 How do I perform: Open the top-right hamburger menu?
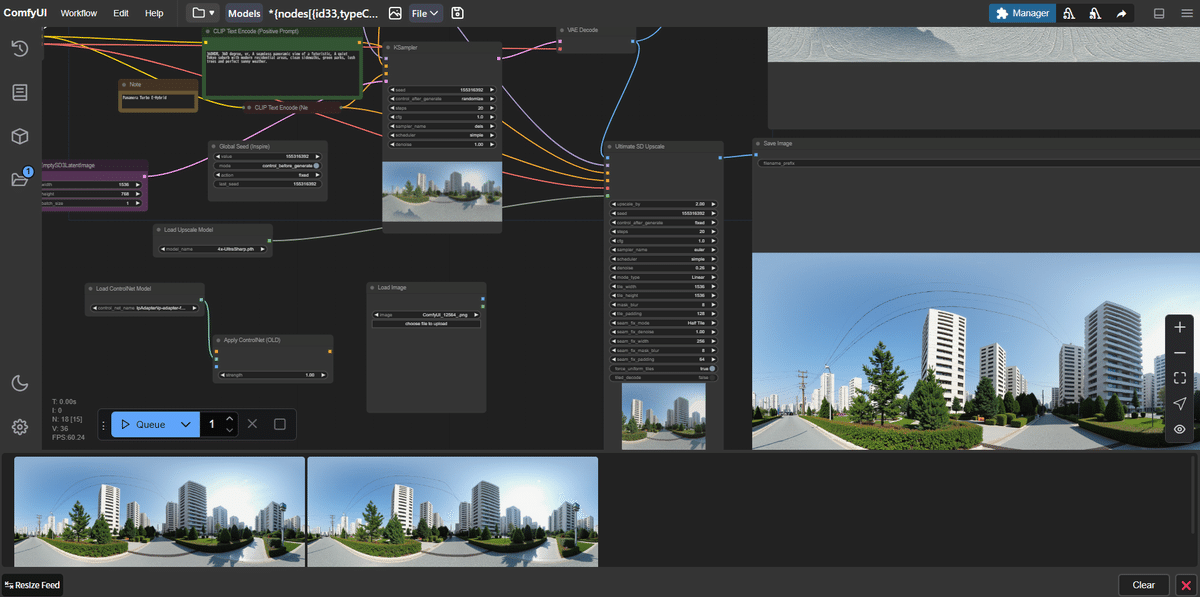pos(1186,13)
